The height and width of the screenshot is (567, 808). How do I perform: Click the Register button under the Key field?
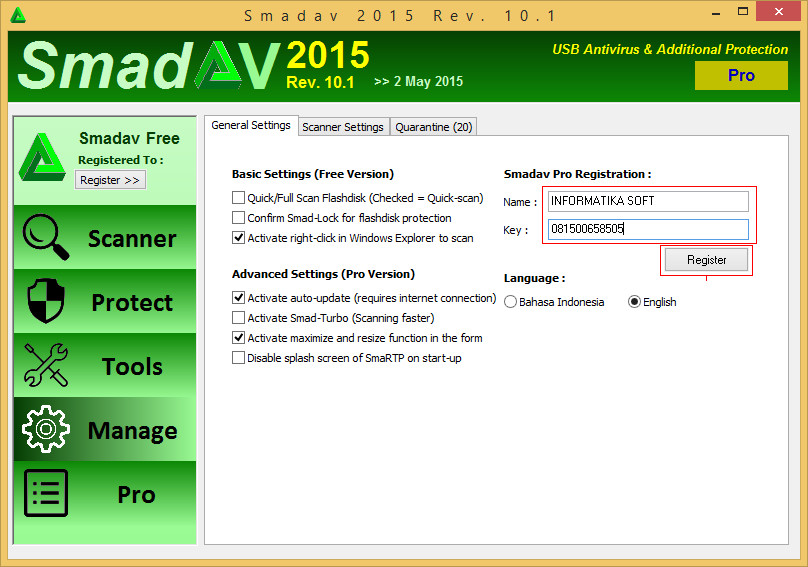(x=706, y=260)
